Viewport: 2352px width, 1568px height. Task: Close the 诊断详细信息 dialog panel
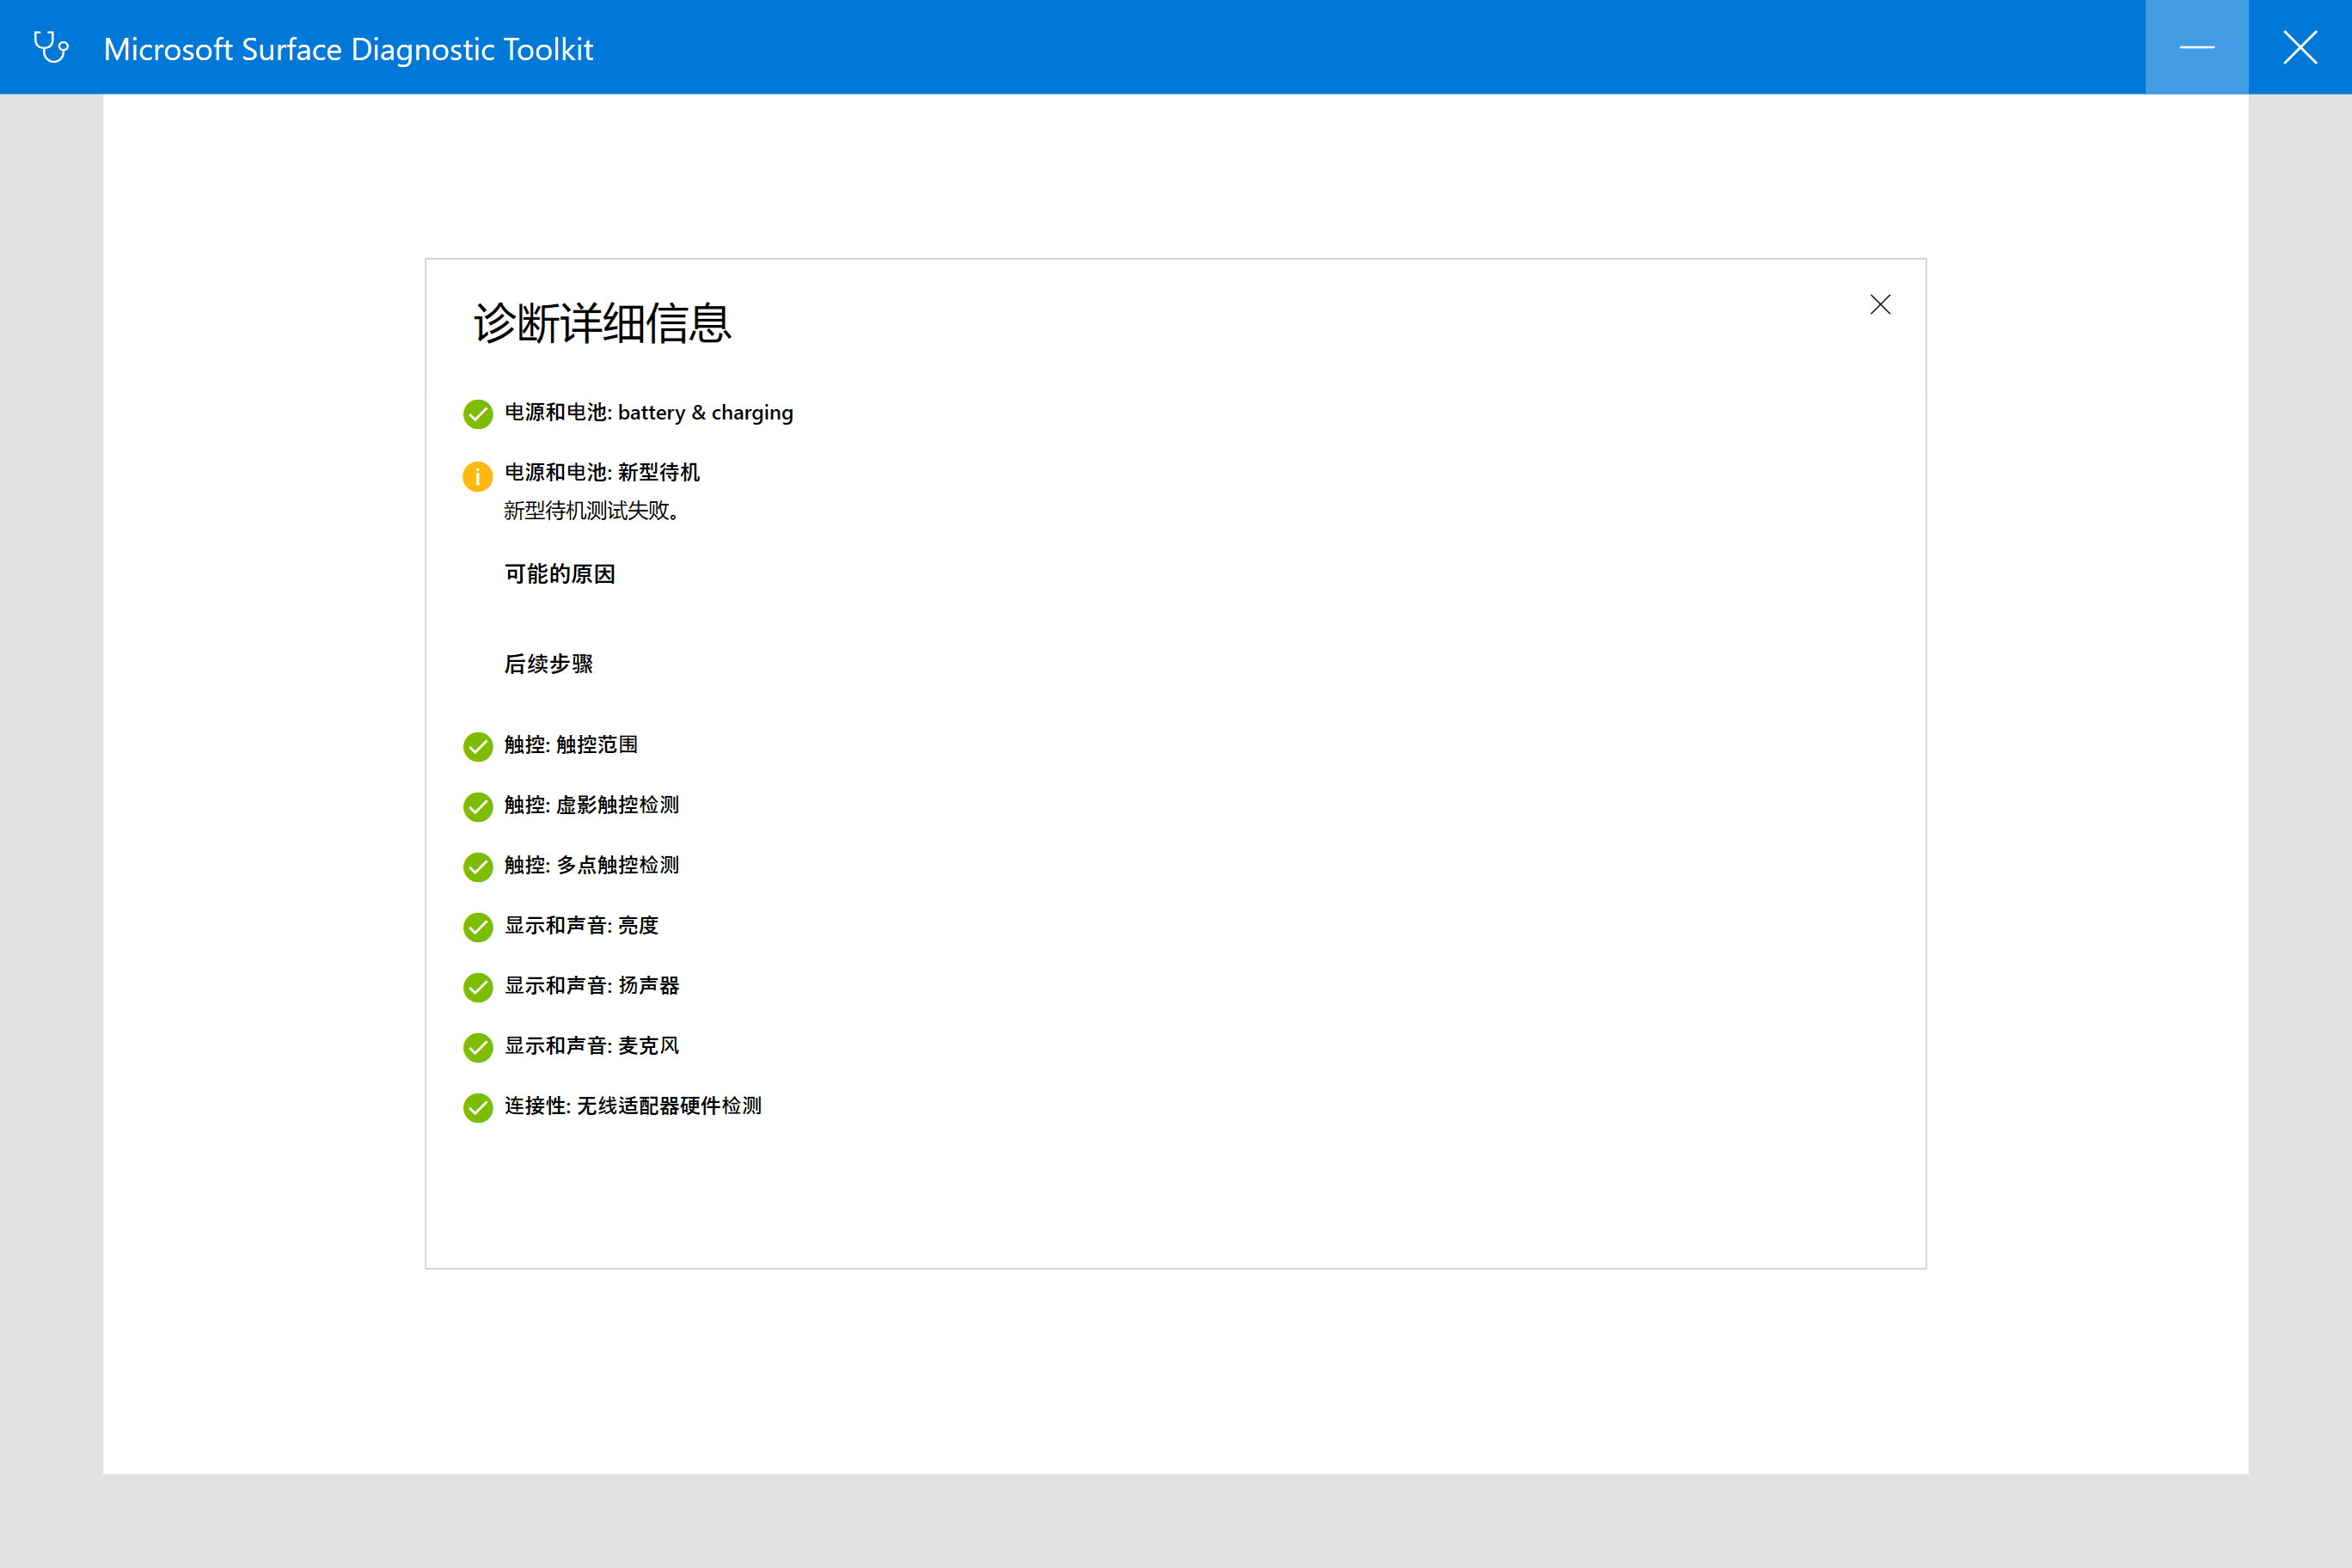click(1880, 305)
